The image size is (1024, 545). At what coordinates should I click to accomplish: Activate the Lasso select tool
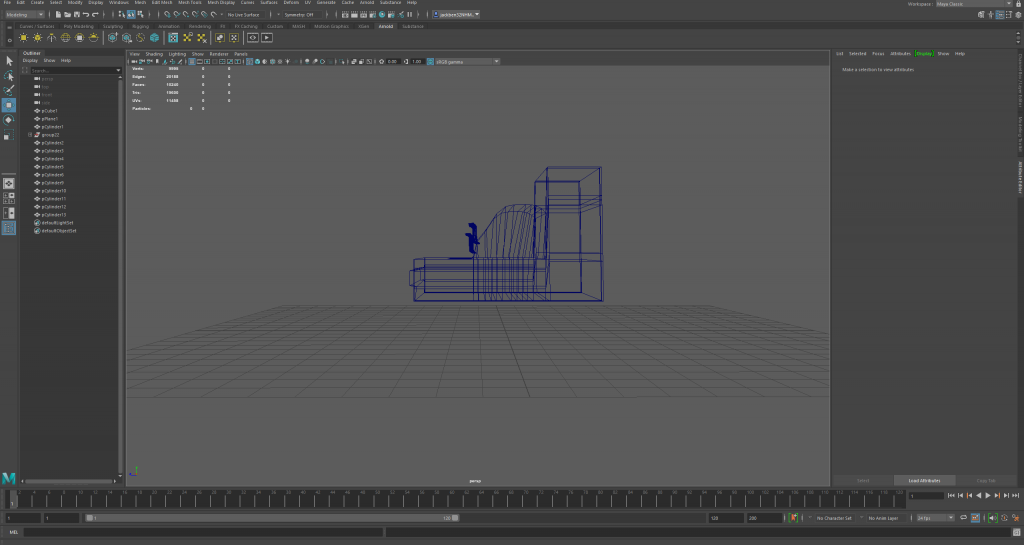[9, 76]
